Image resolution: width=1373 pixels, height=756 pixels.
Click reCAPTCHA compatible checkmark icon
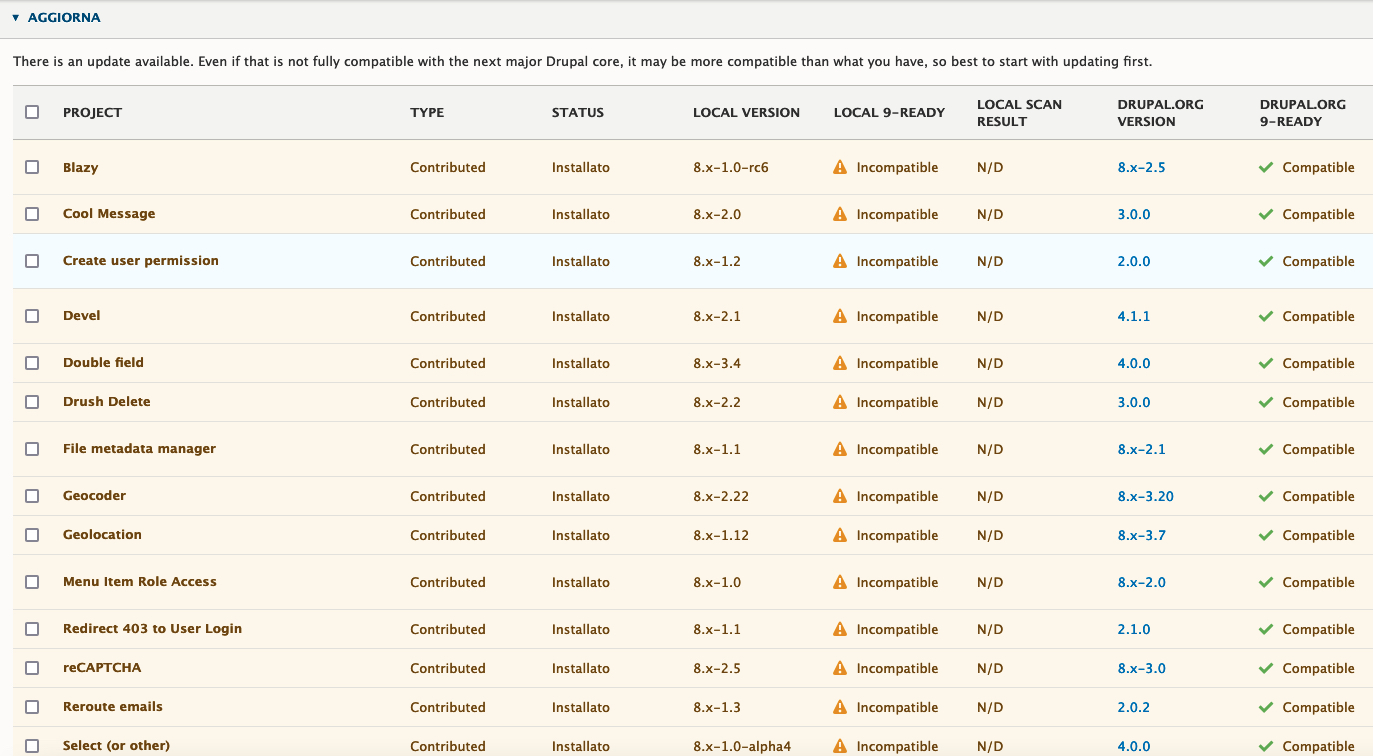click(x=1266, y=668)
